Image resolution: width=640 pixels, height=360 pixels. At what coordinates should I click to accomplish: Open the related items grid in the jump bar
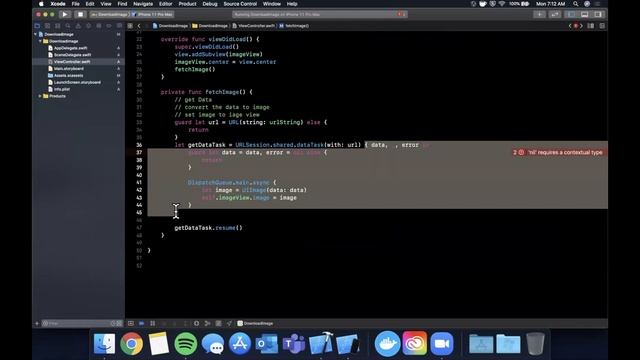[x=130, y=26]
